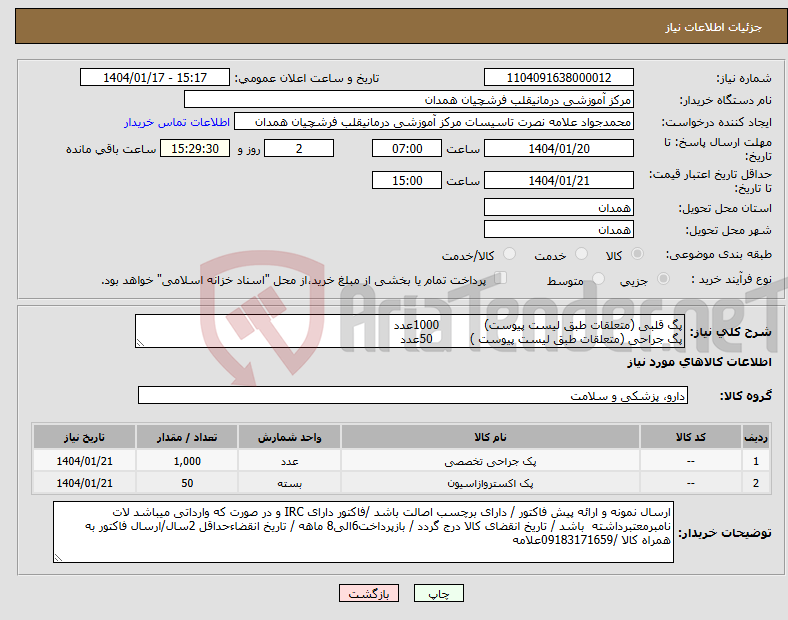The width and height of the screenshot is (788, 620).
Task: Click the ردیف column header
Action: point(756,437)
